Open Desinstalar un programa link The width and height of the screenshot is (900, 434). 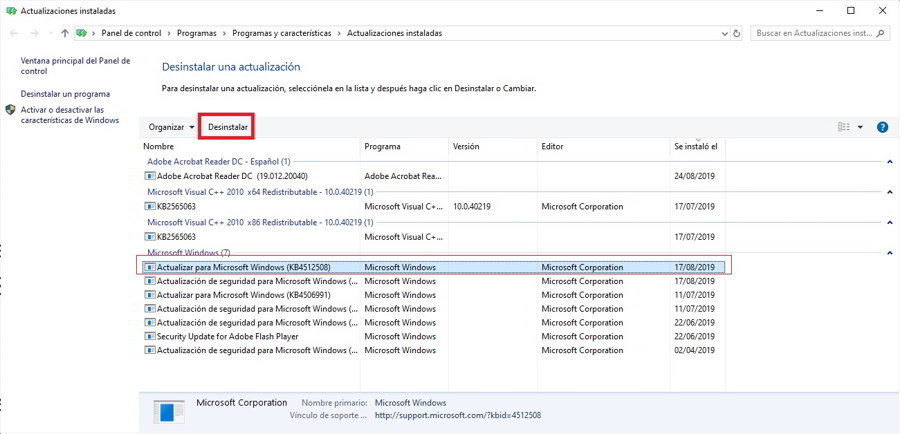click(x=65, y=94)
